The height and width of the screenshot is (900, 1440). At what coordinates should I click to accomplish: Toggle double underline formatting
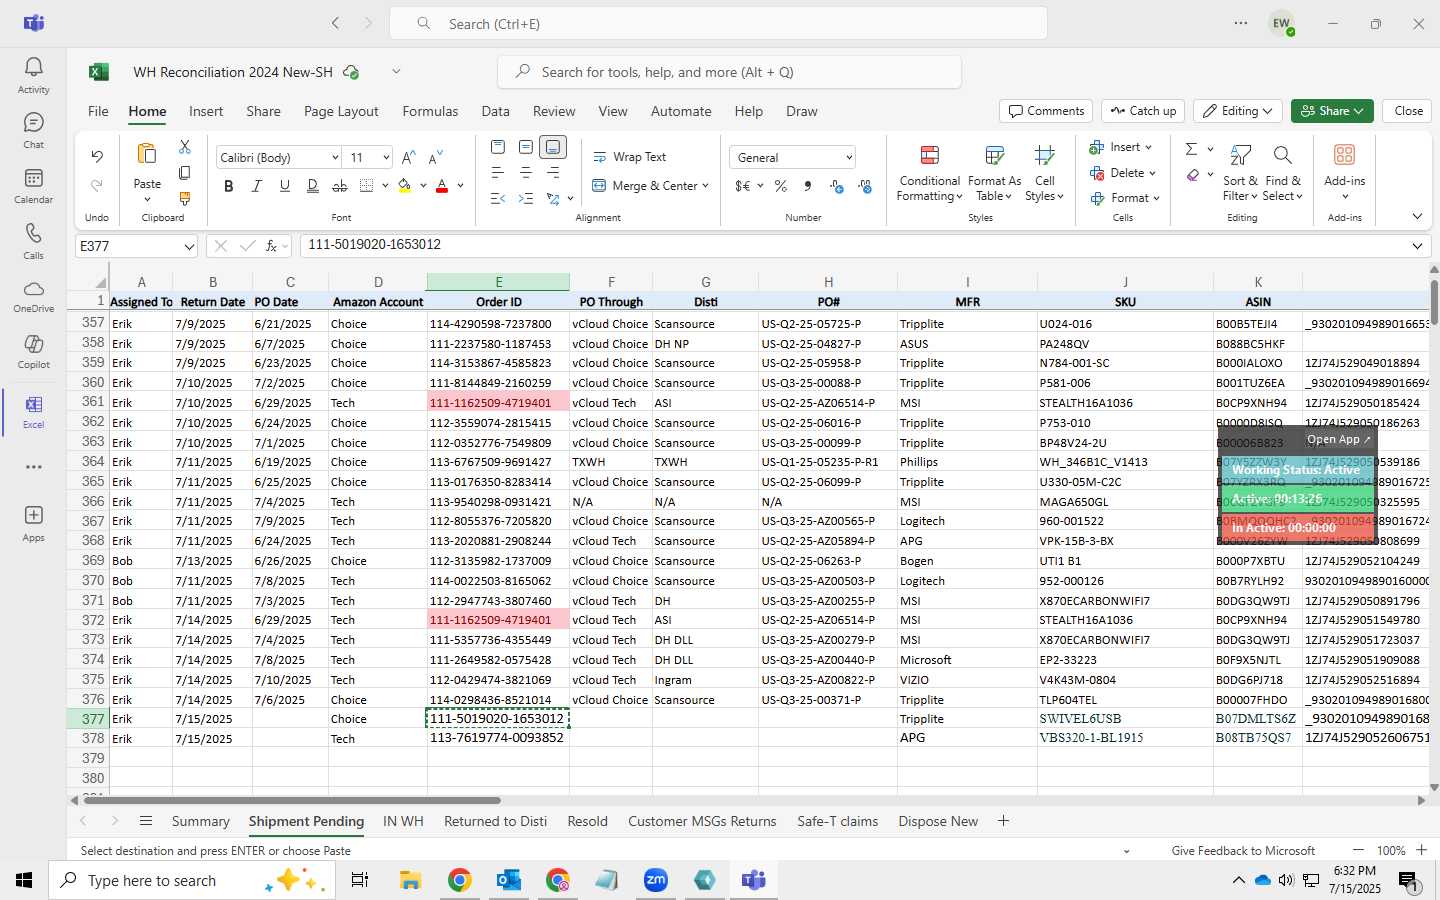tap(313, 186)
